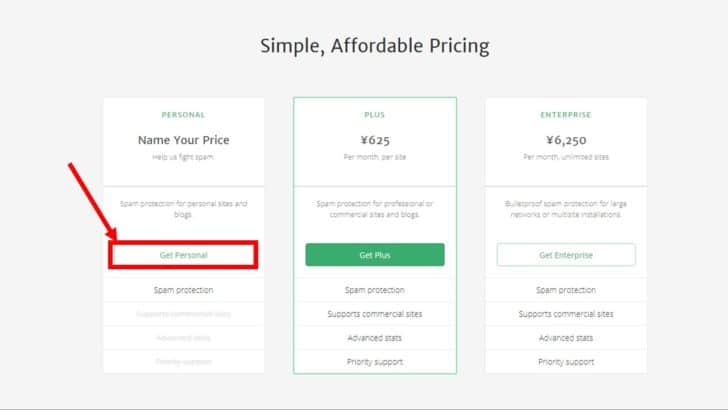Screen dimensions: 728x410
Task: Click Priority support in the Enterprise column
Action: click(x=566, y=362)
